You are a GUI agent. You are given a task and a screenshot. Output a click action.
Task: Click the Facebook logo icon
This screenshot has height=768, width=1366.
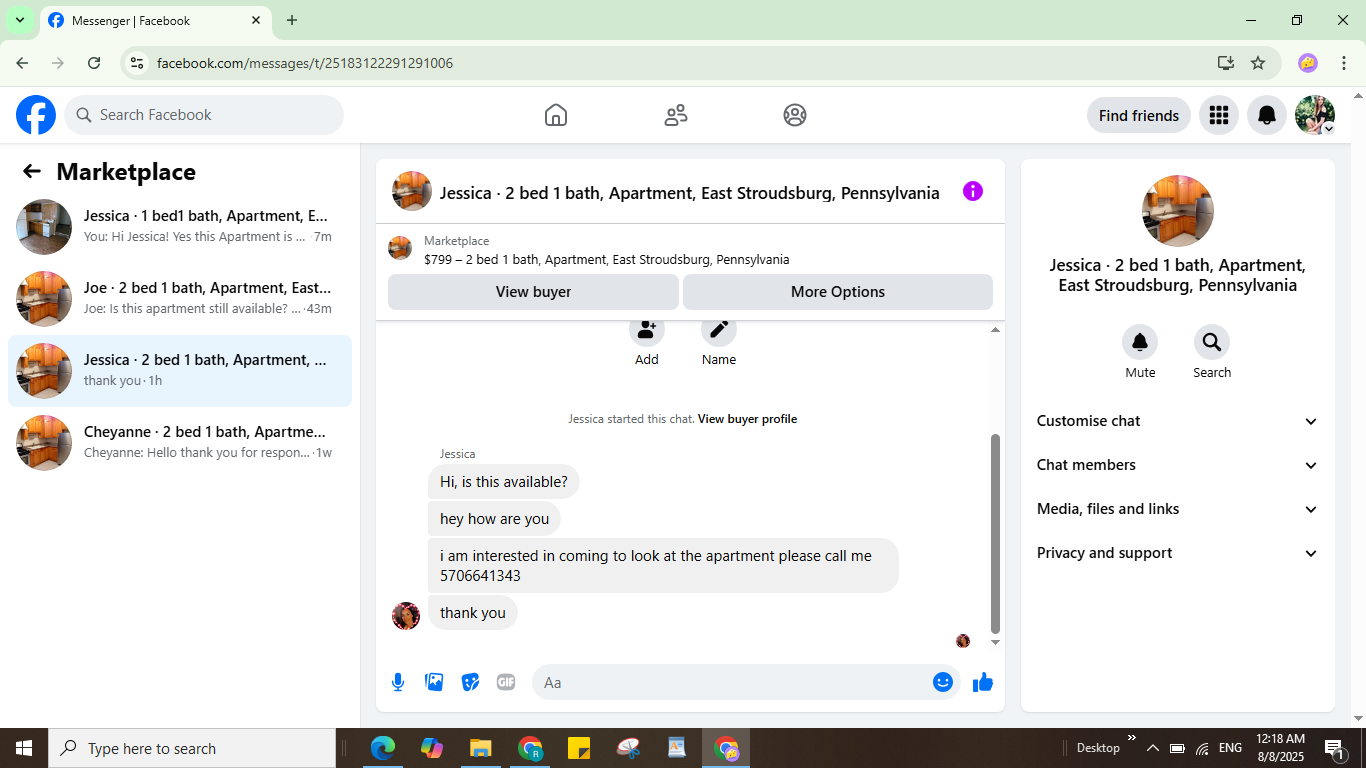[x=36, y=115]
